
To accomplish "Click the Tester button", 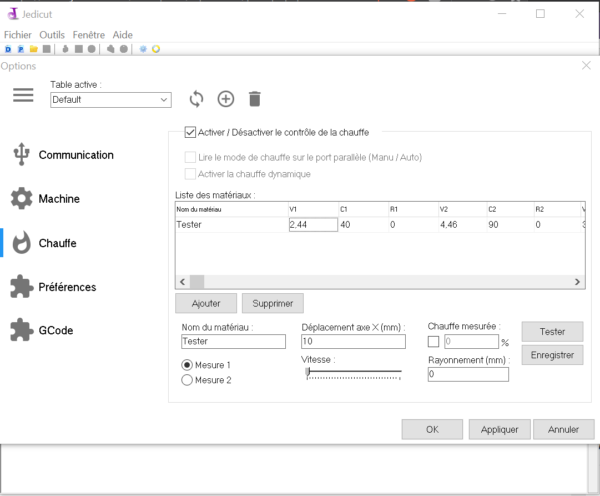I will point(553,331).
